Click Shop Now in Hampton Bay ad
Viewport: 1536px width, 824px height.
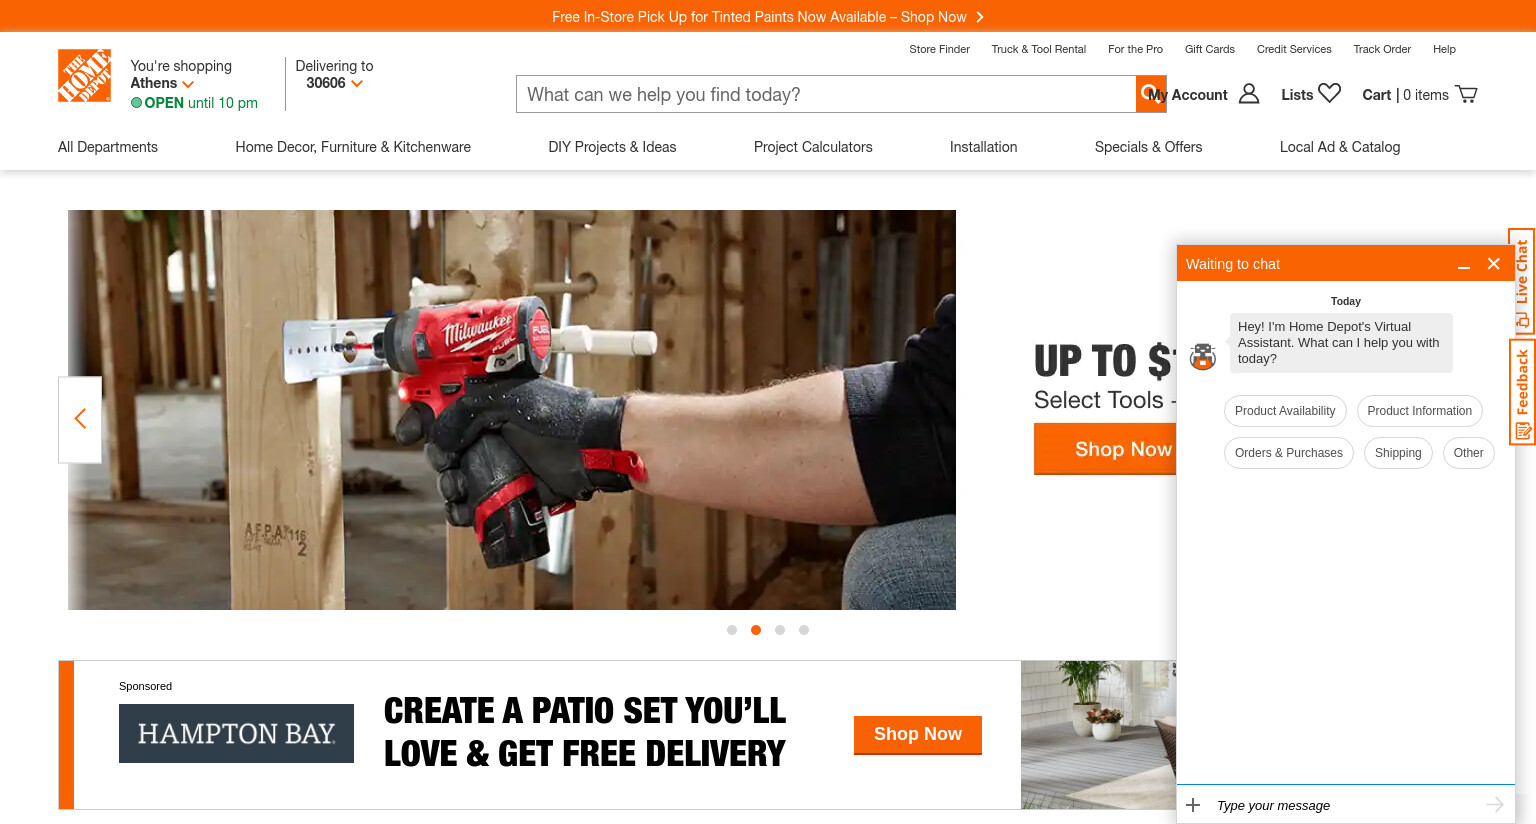click(917, 735)
